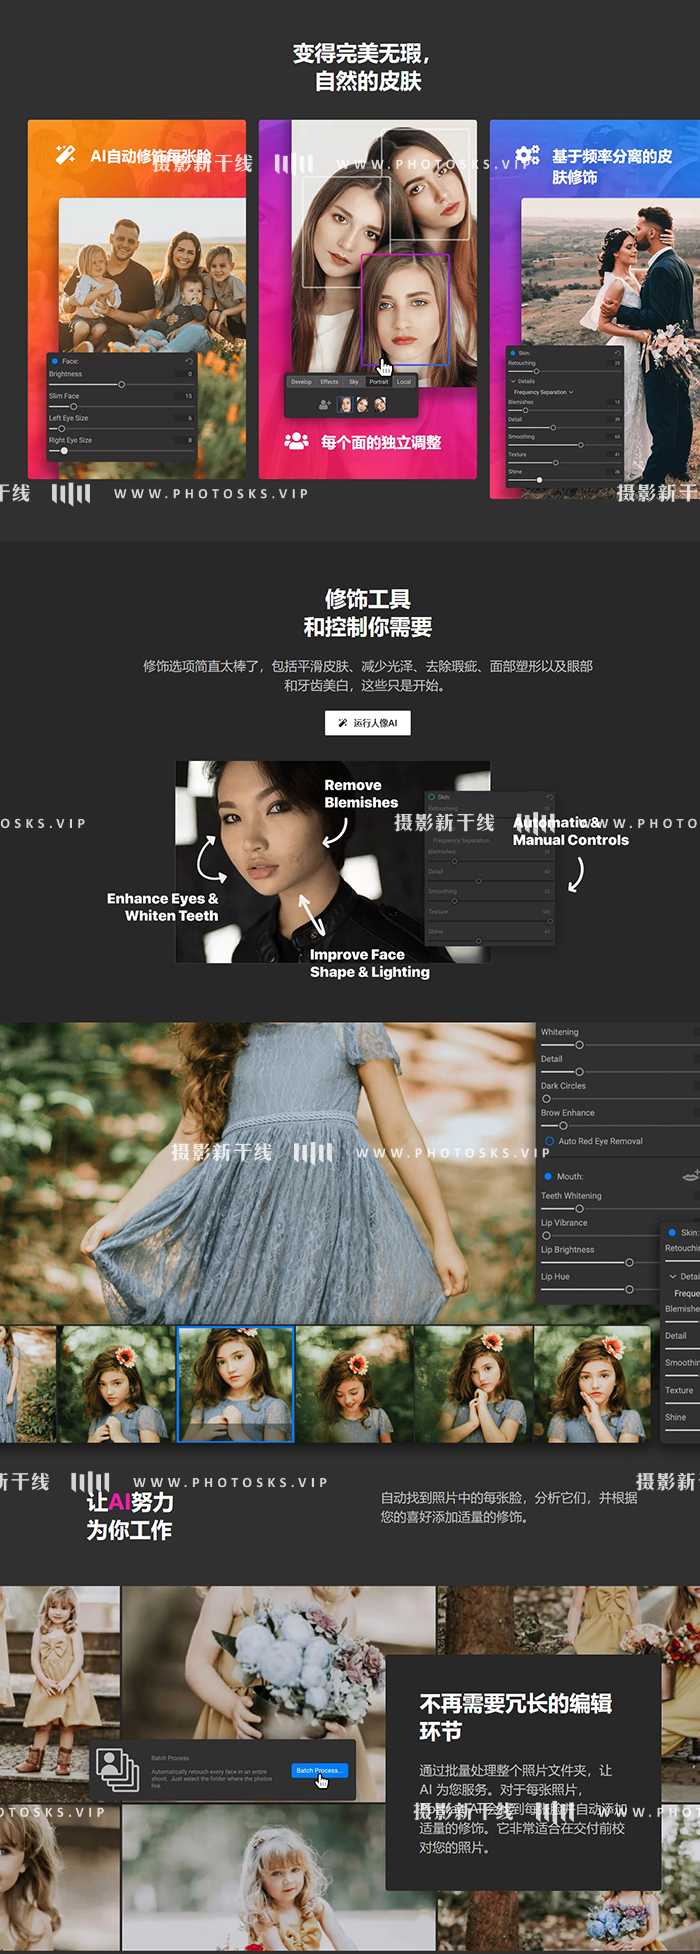The image size is (700, 1954).
Task: Click the reset arrow icon in the Face panel
Action: pos(189,361)
